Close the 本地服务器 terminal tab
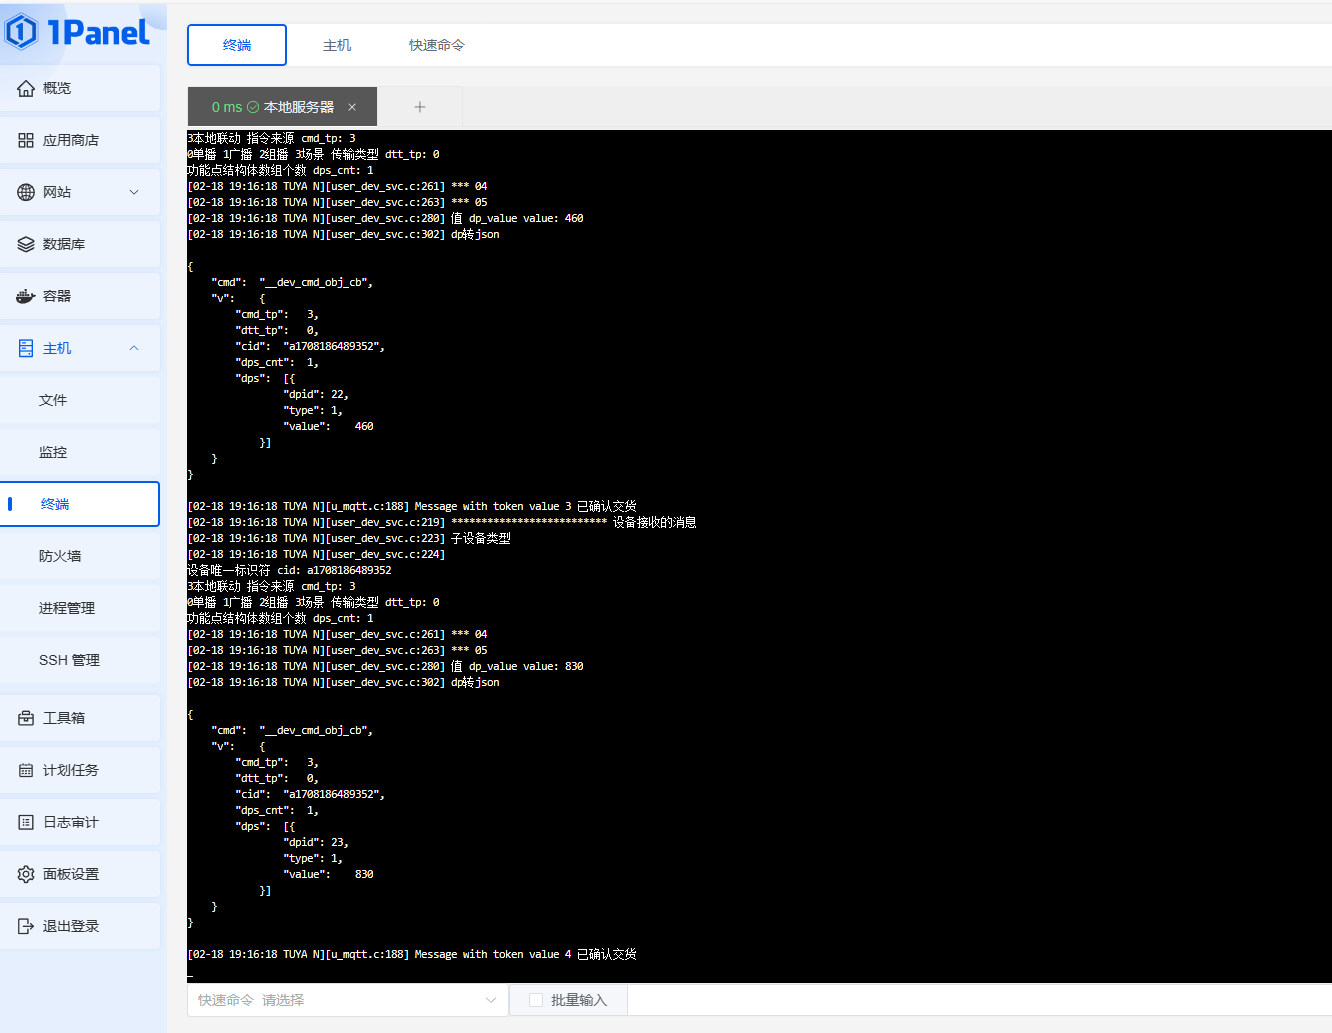 click(x=352, y=107)
